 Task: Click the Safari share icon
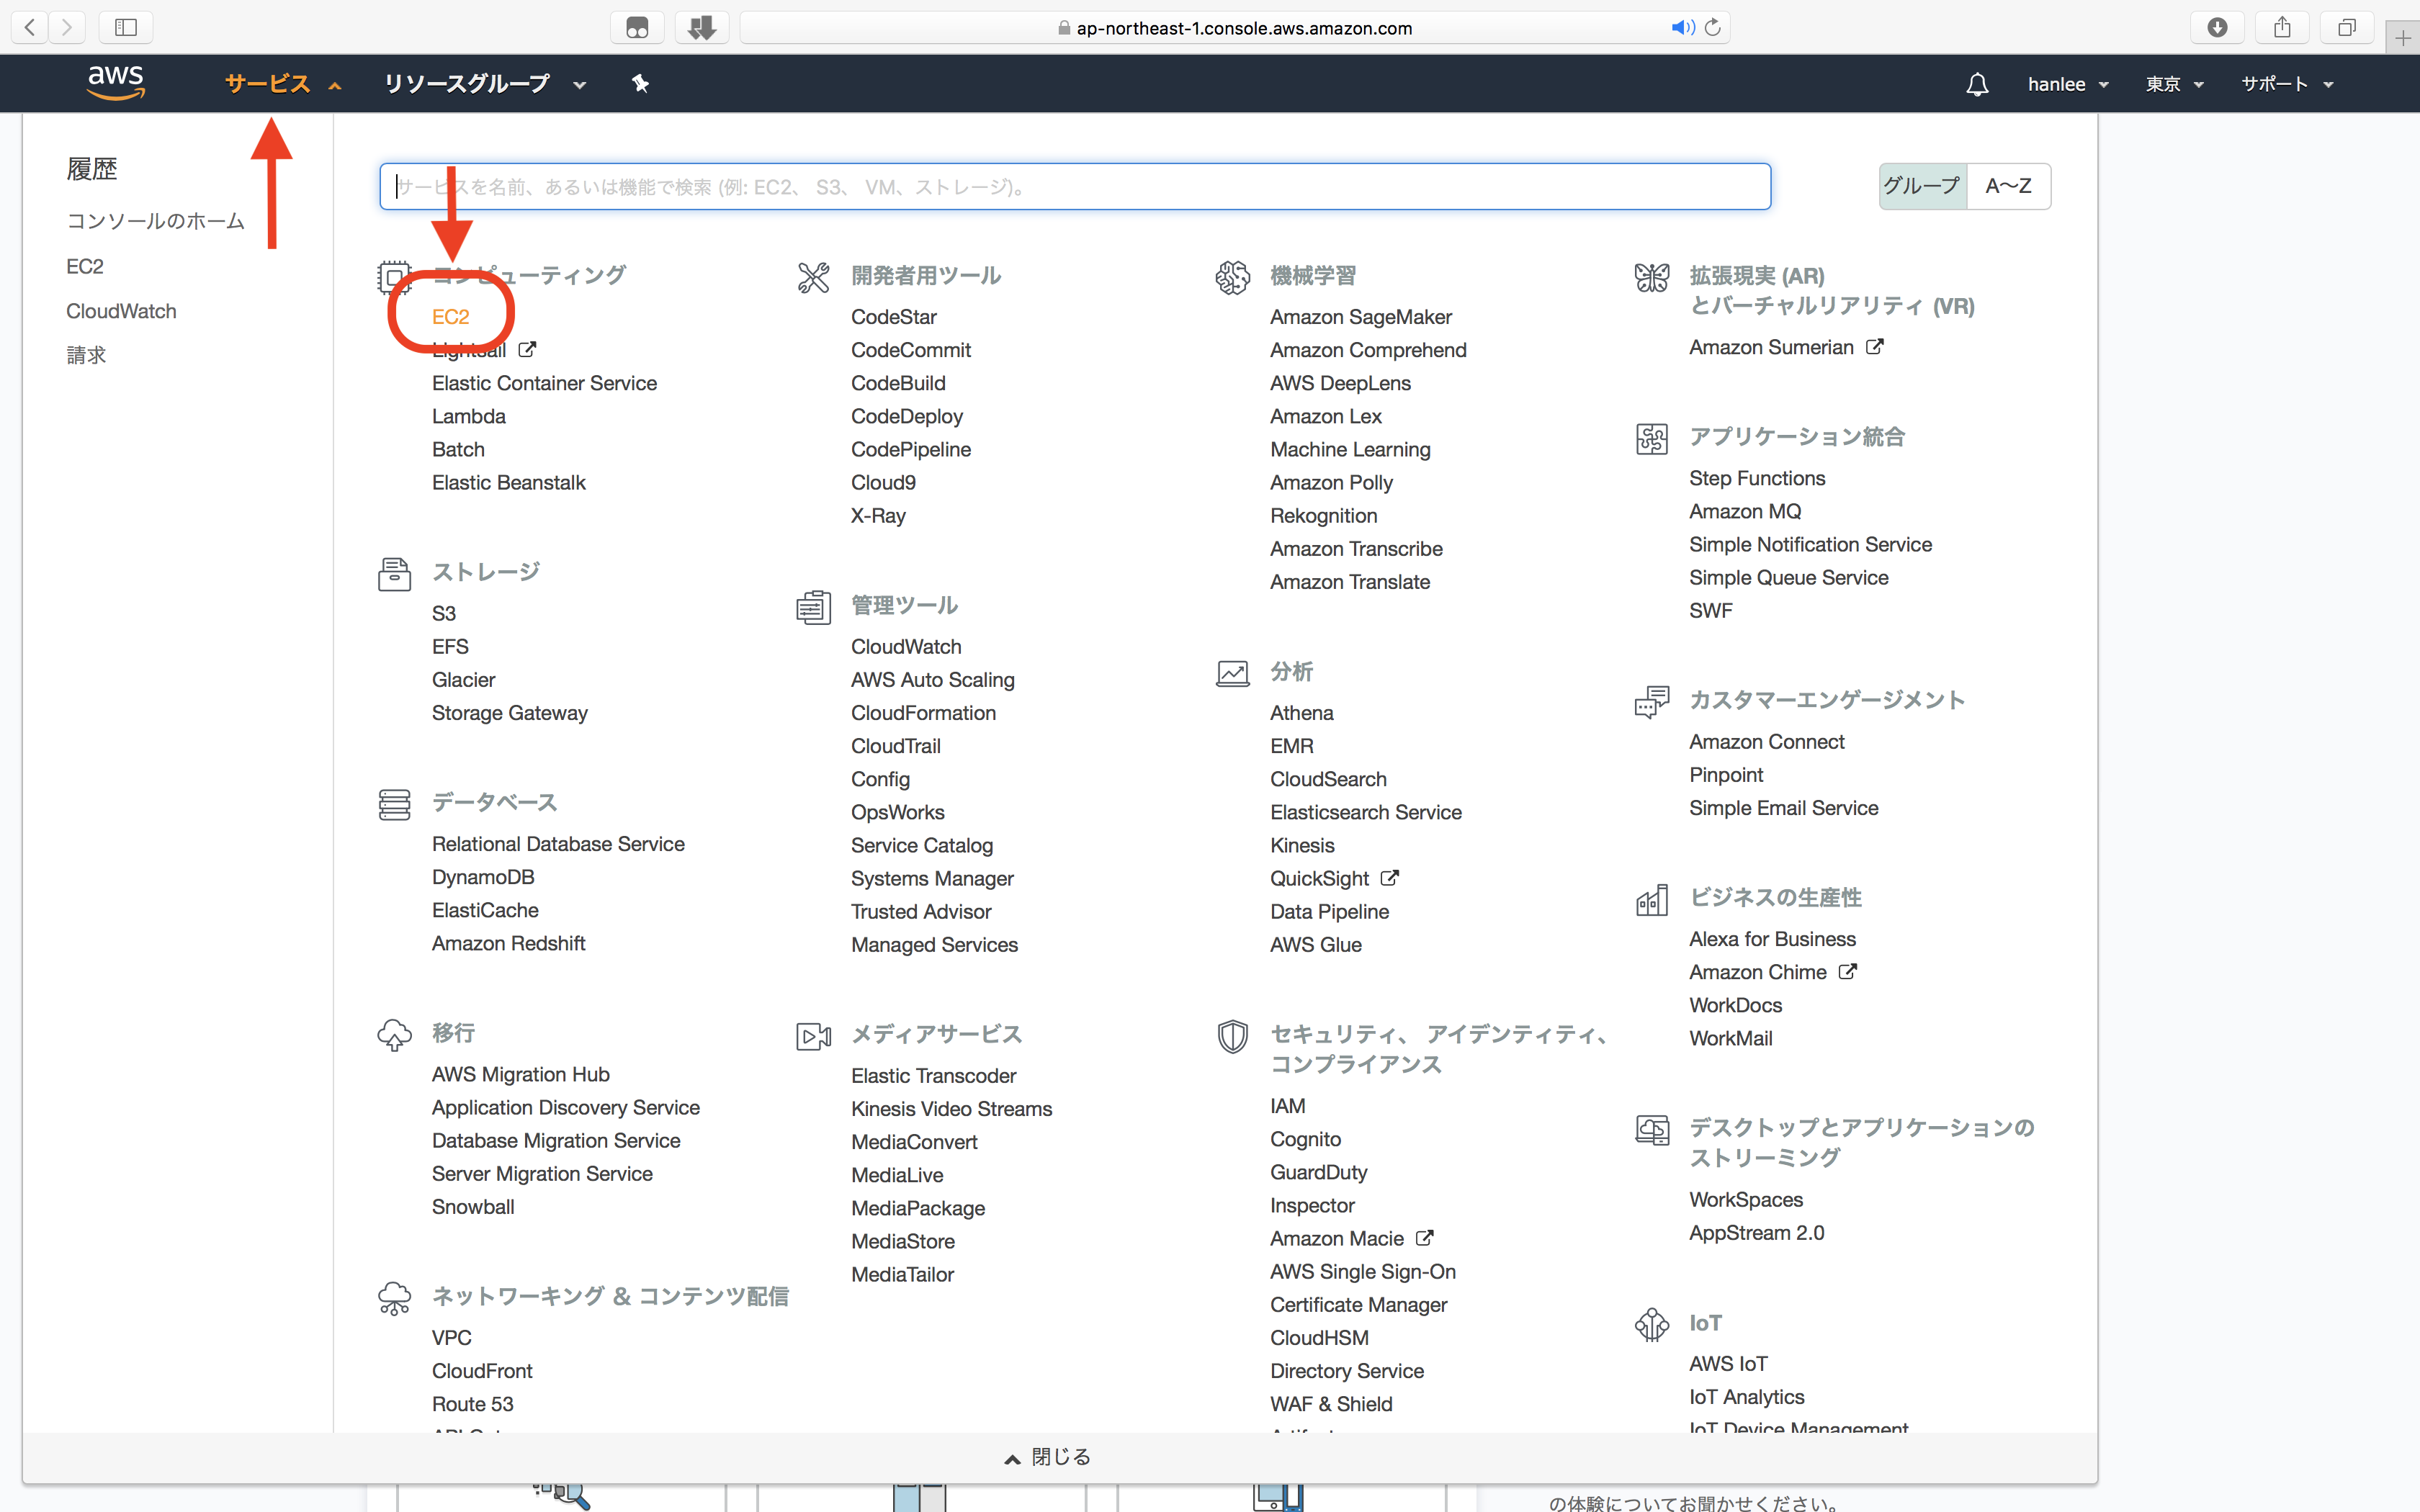point(2282,27)
